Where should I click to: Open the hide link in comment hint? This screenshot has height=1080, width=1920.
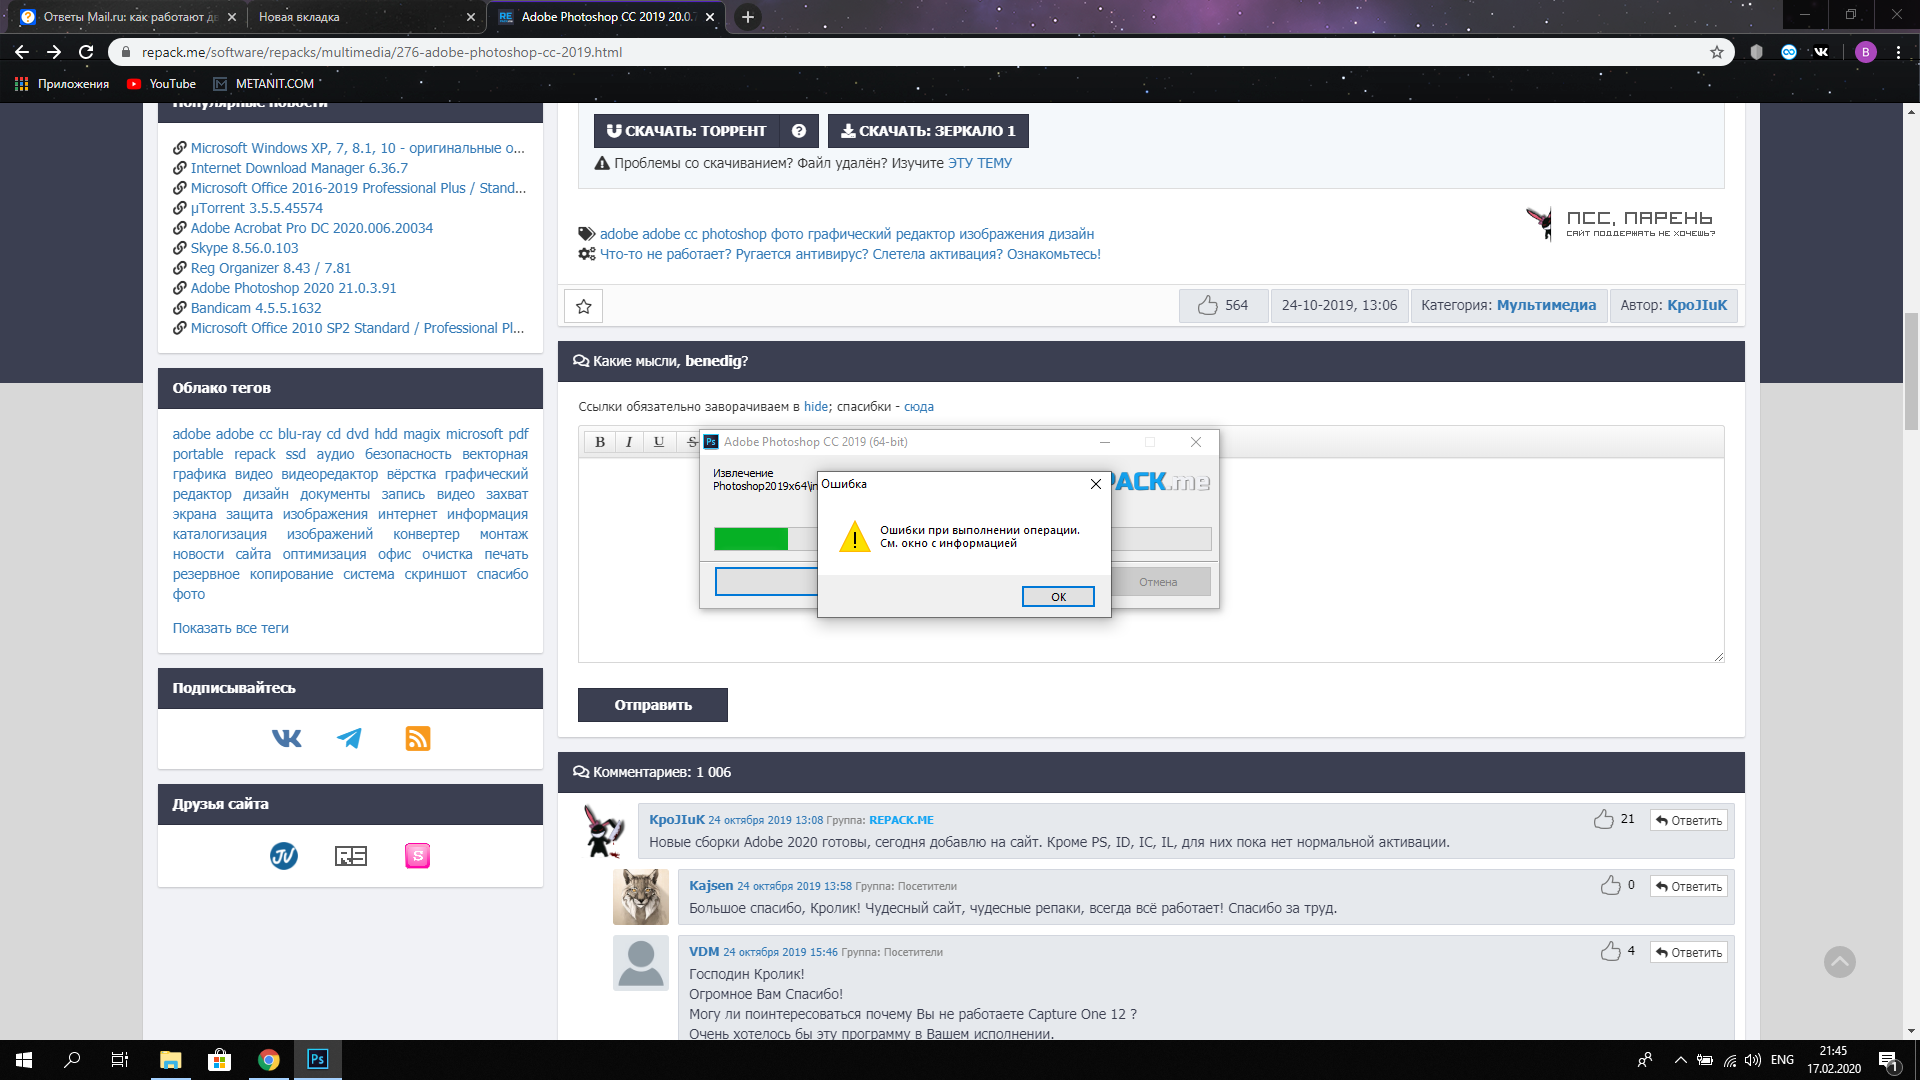pyautogui.click(x=816, y=407)
